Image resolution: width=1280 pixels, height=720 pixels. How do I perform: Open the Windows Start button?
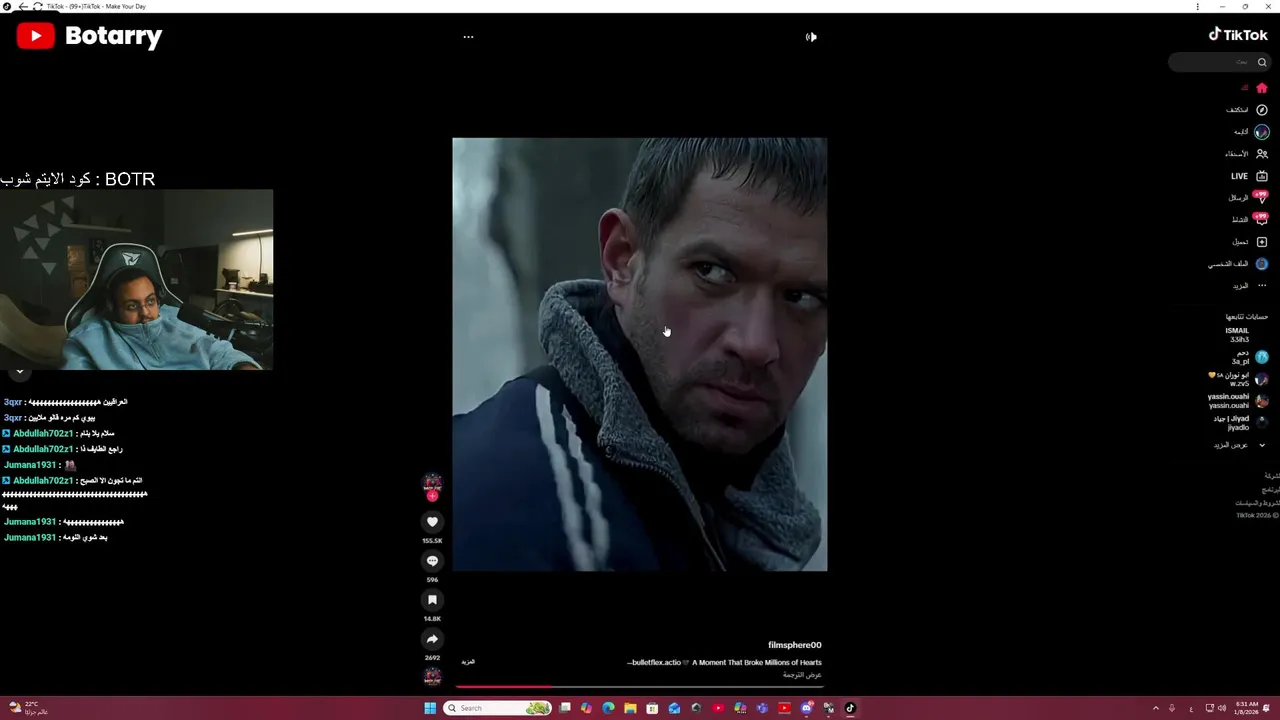click(430, 708)
